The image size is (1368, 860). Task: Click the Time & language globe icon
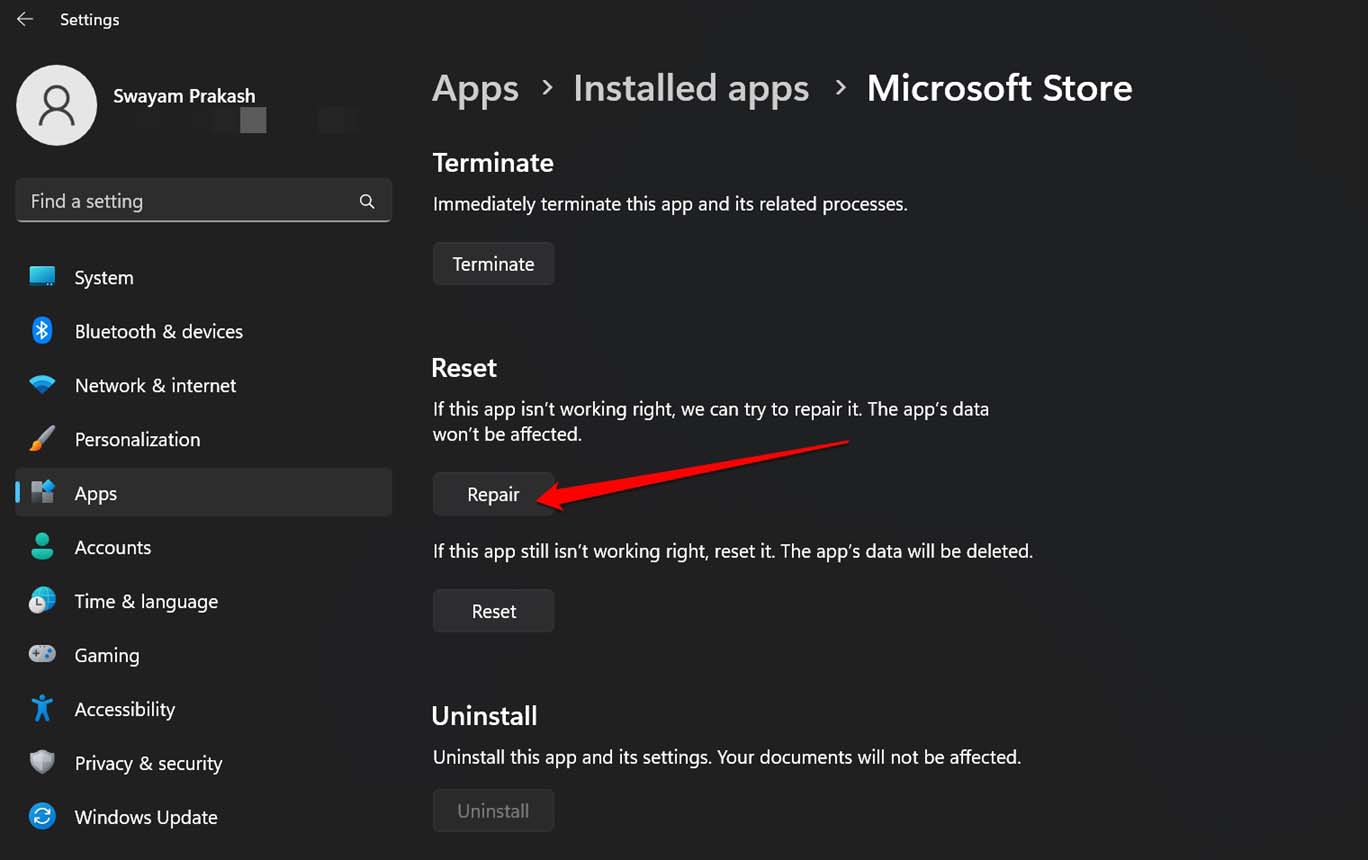tap(42, 601)
